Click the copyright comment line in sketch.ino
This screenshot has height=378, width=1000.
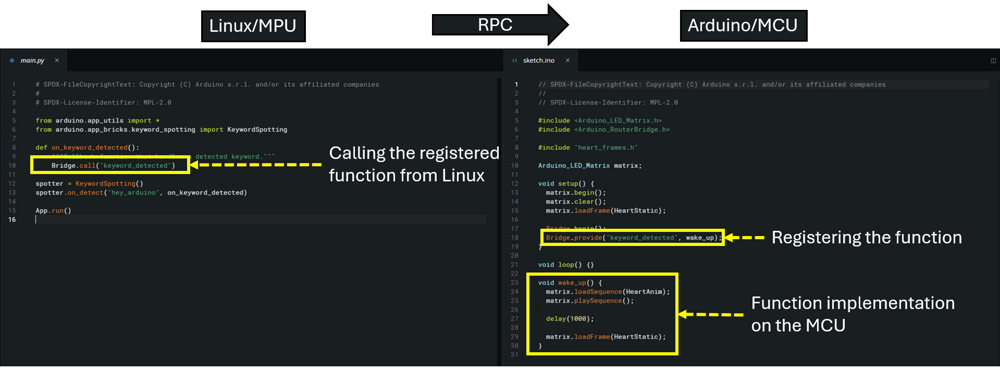pyautogui.click(x=712, y=84)
